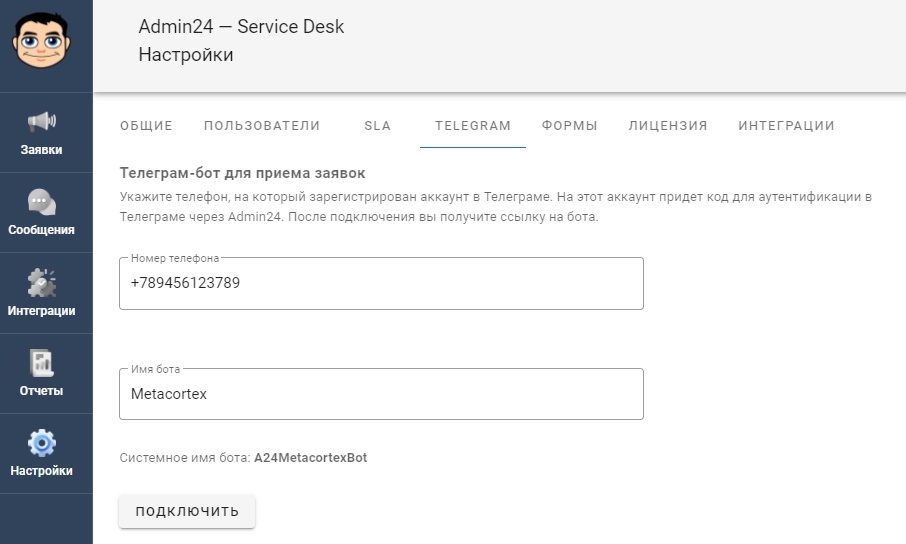Select the Заявки label in the sidebar
This screenshot has height=544, width=906.
42,150
